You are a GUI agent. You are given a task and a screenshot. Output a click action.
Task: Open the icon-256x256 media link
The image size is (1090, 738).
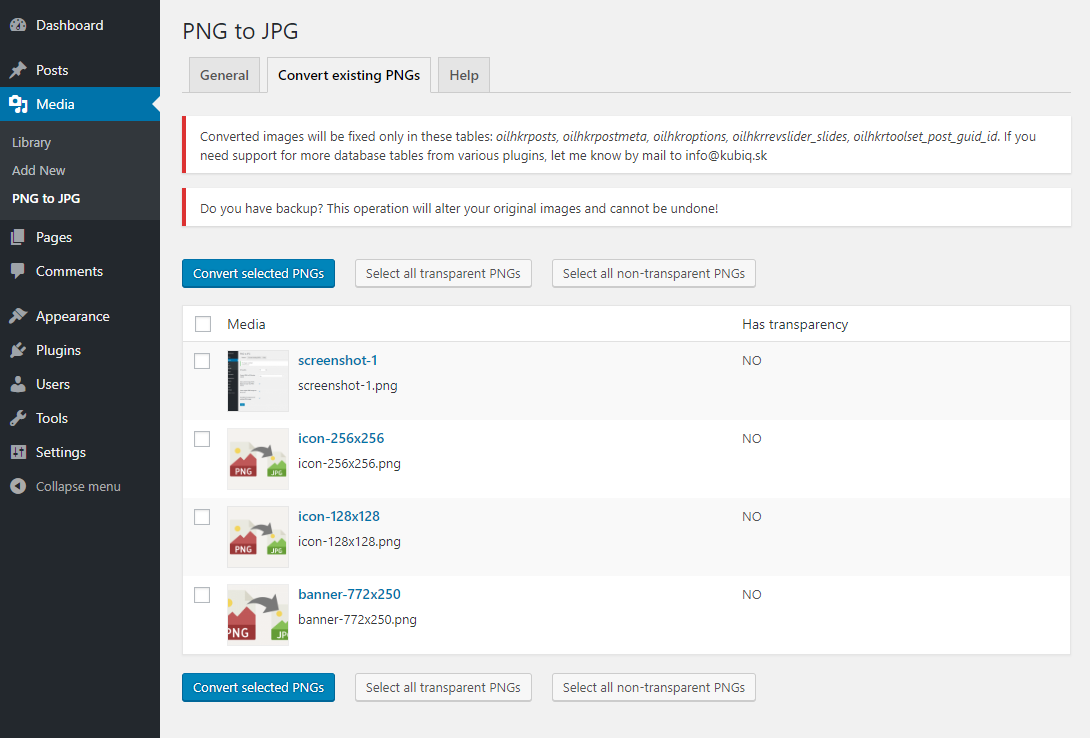click(x=341, y=438)
